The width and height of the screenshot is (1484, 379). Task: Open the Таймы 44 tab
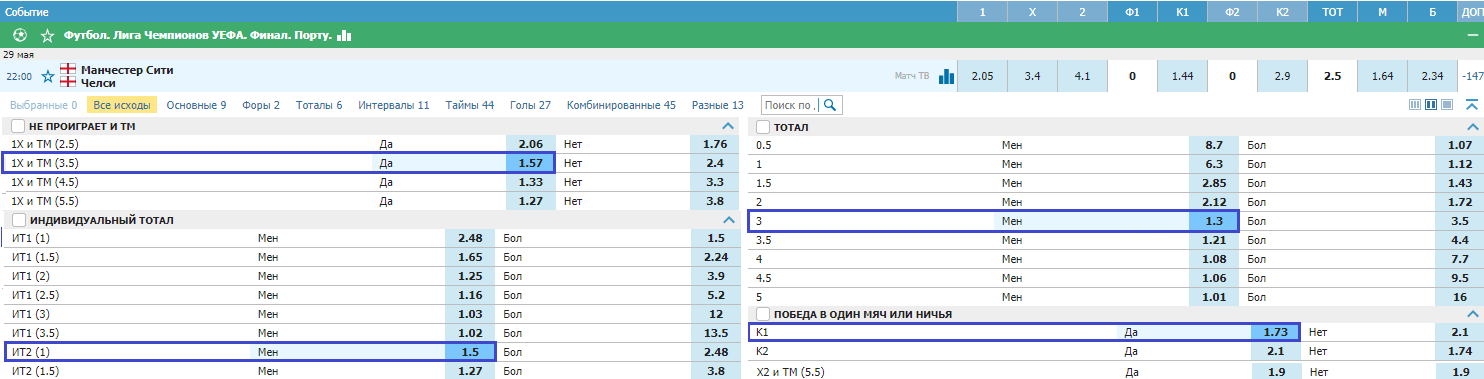click(x=470, y=105)
